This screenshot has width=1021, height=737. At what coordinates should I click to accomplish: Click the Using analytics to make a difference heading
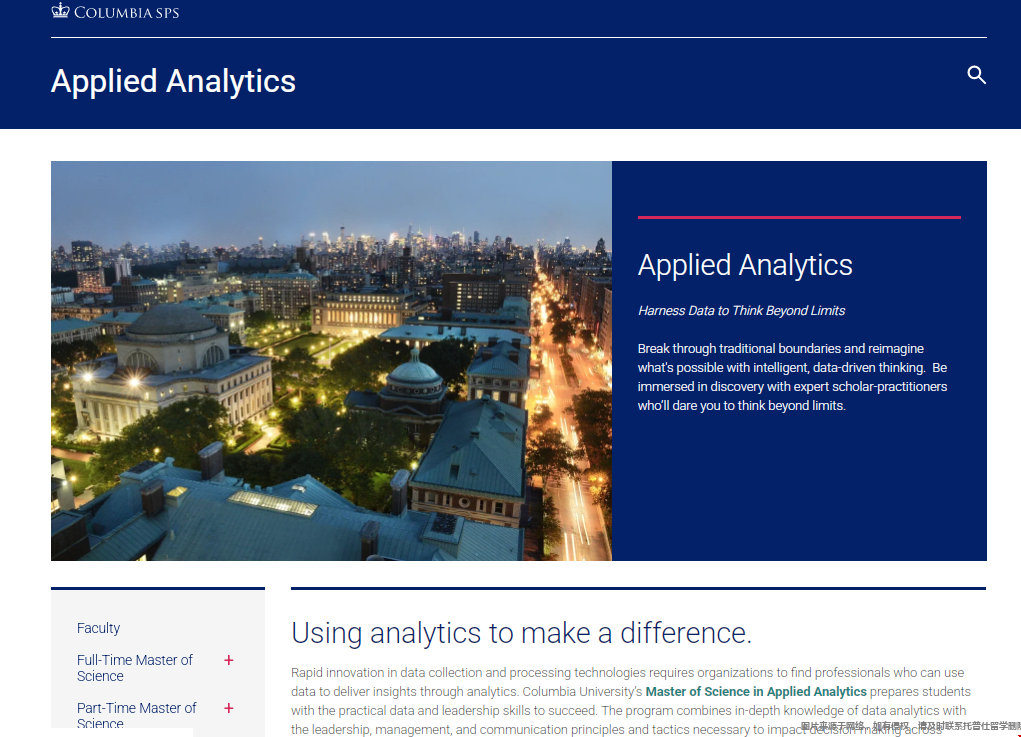[521, 633]
